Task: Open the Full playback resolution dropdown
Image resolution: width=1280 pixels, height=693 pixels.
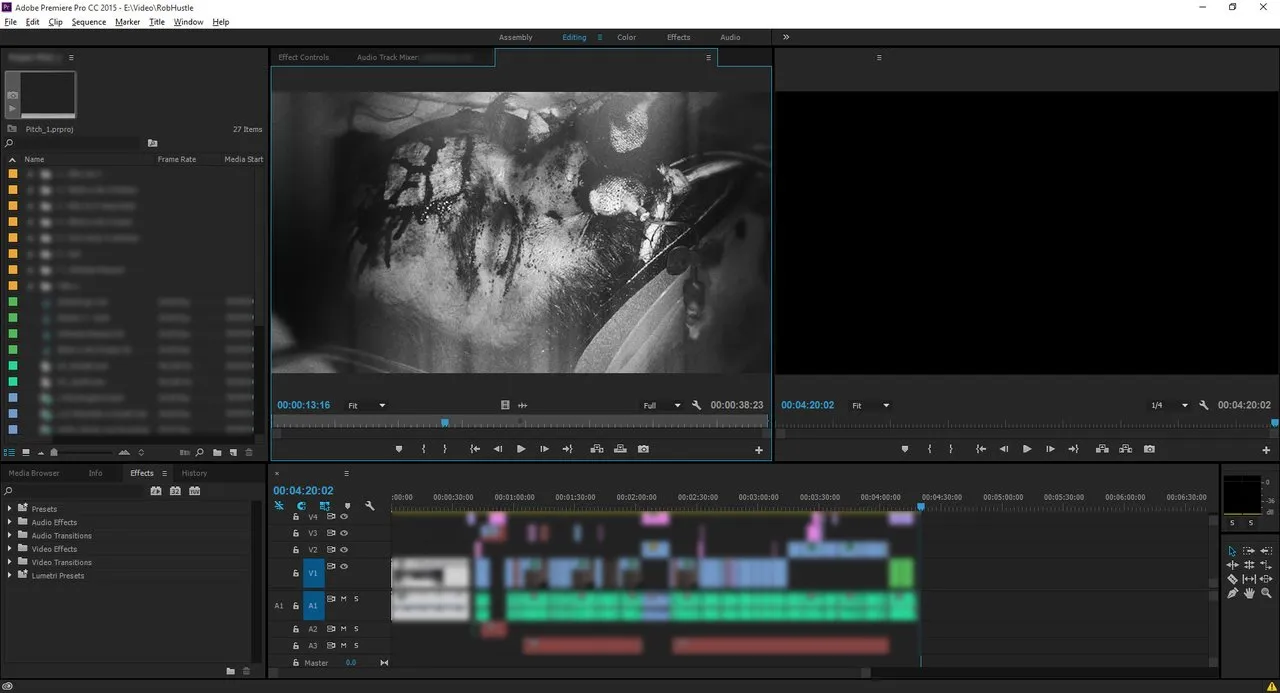Action: (x=662, y=406)
